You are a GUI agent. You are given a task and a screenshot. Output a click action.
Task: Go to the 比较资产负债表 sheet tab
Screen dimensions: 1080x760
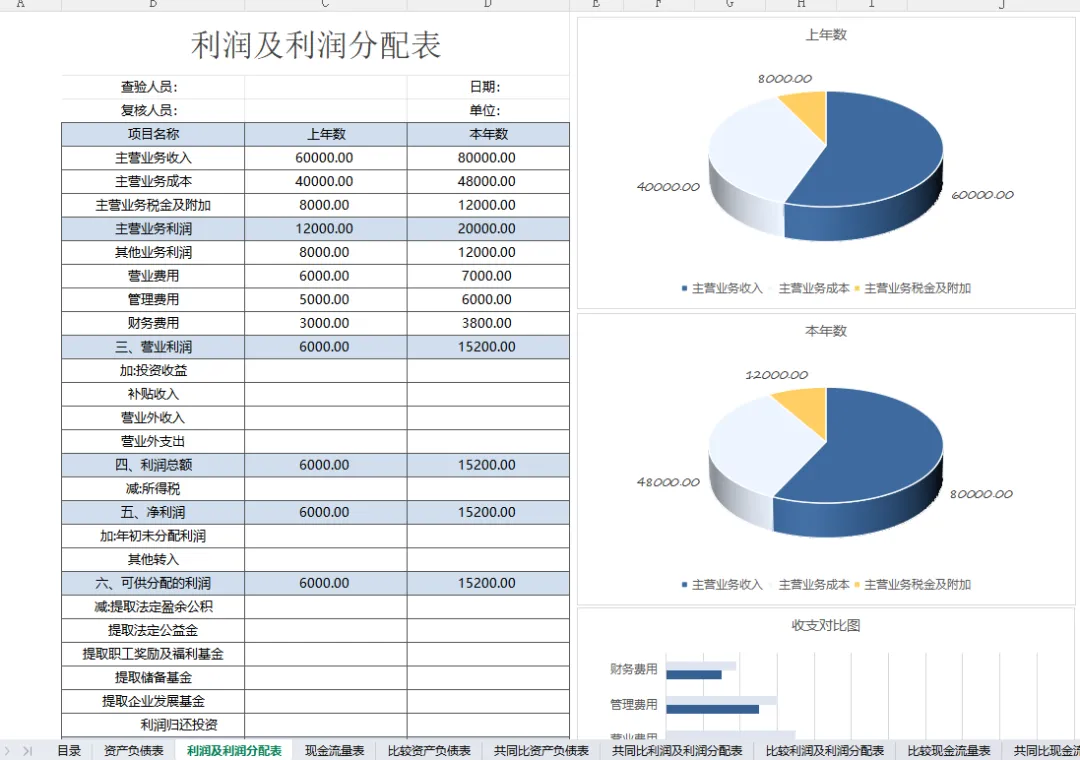coord(429,750)
